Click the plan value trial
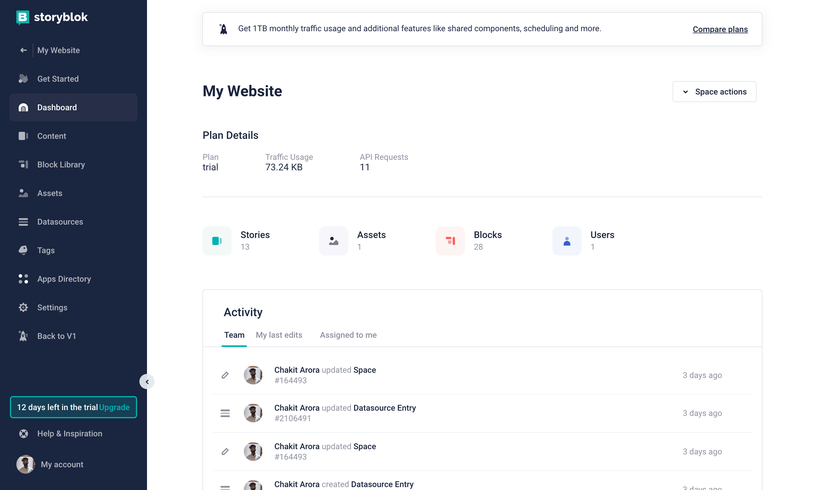The height and width of the screenshot is (490, 840). 210,168
